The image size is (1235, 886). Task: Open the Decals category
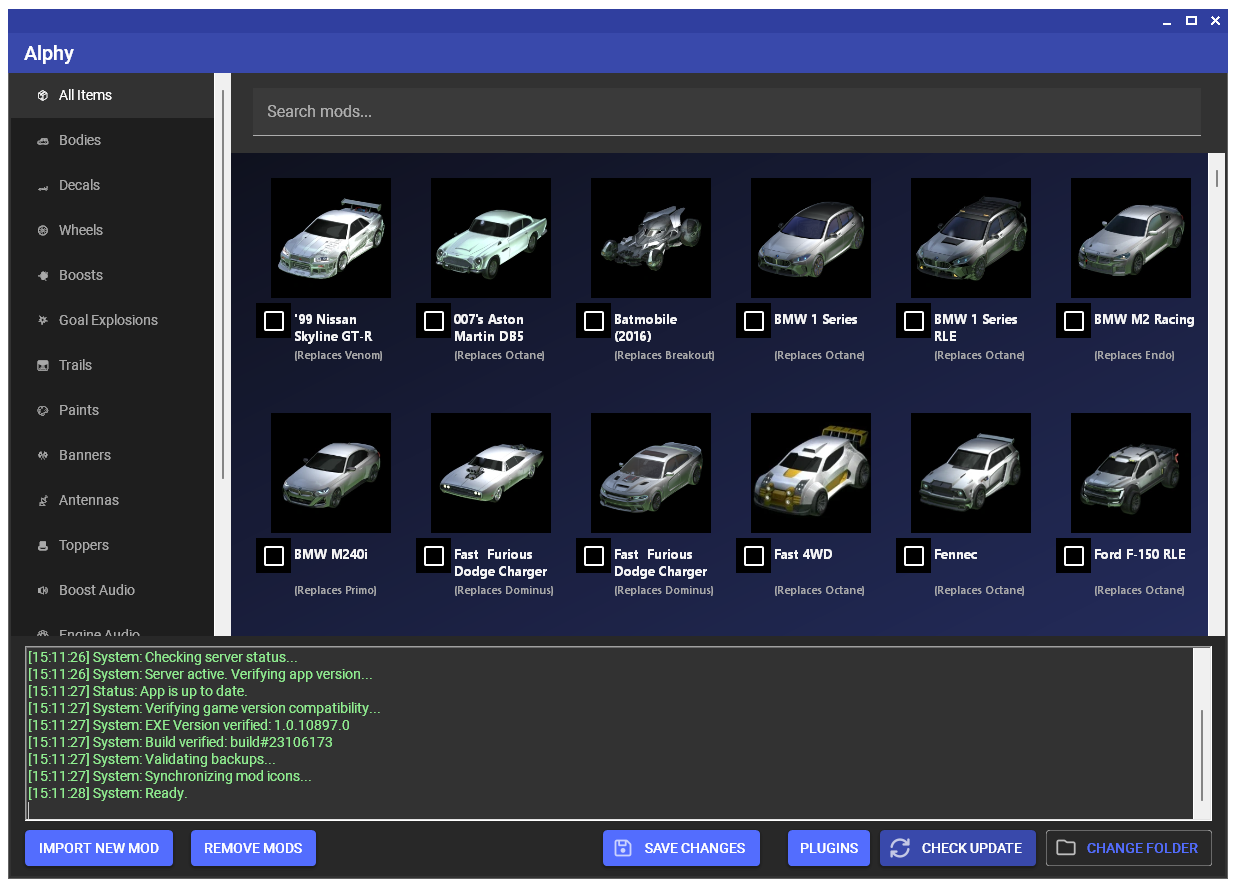pyautogui.click(x=112, y=186)
